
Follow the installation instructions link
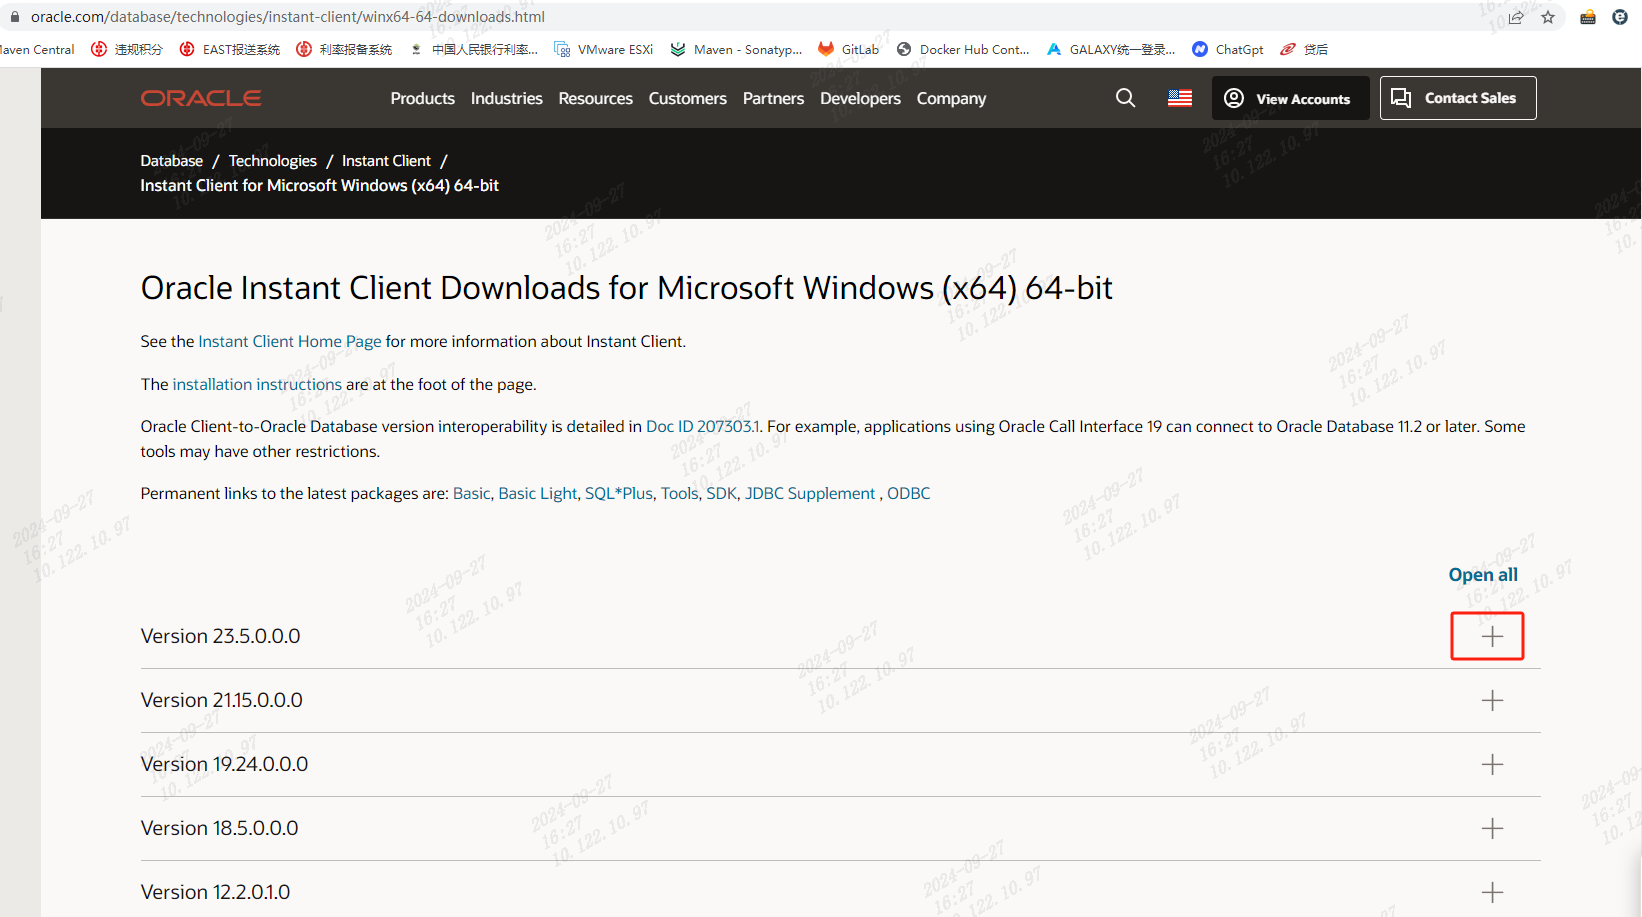click(x=257, y=385)
